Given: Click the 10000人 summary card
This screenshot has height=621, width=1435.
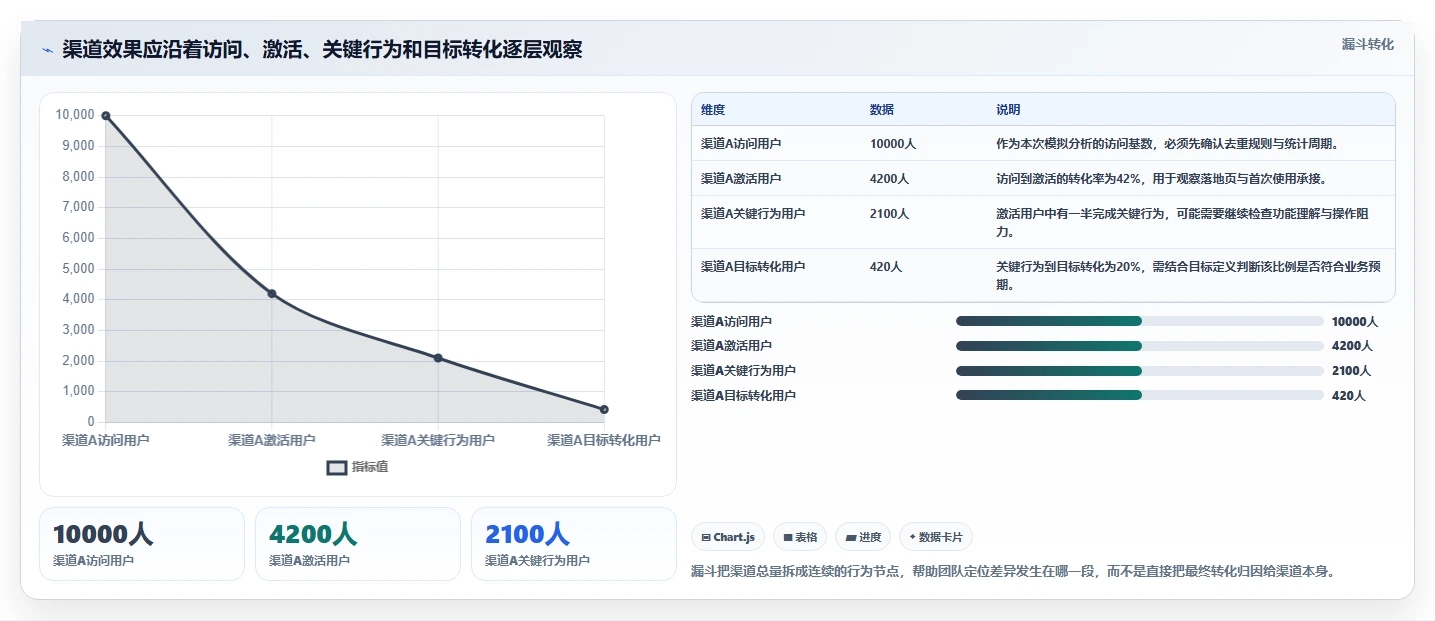Looking at the screenshot, I should click(x=142, y=544).
